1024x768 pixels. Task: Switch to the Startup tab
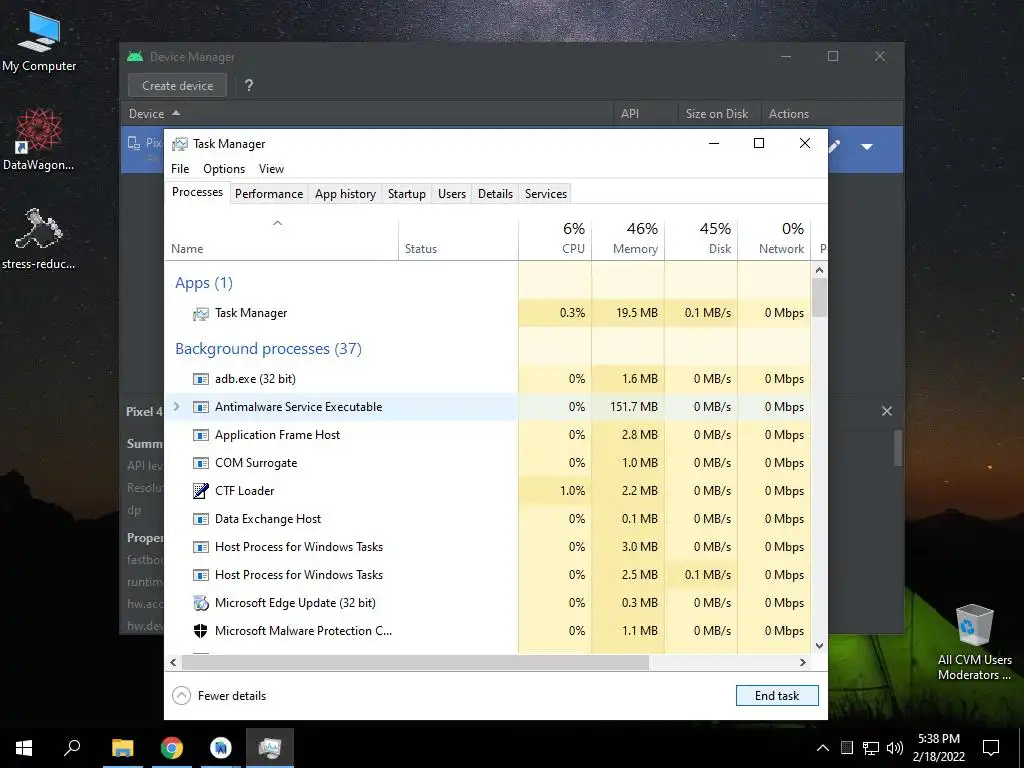click(x=407, y=194)
